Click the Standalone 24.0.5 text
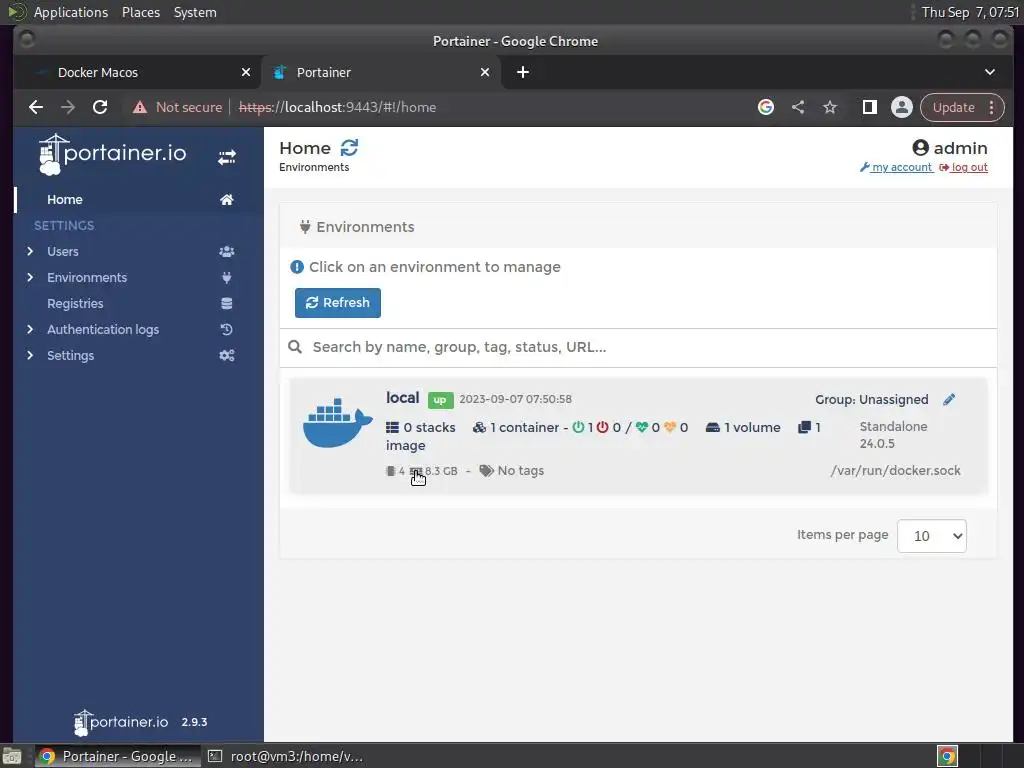This screenshot has height=768, width=1024. [x=893, y=435]
